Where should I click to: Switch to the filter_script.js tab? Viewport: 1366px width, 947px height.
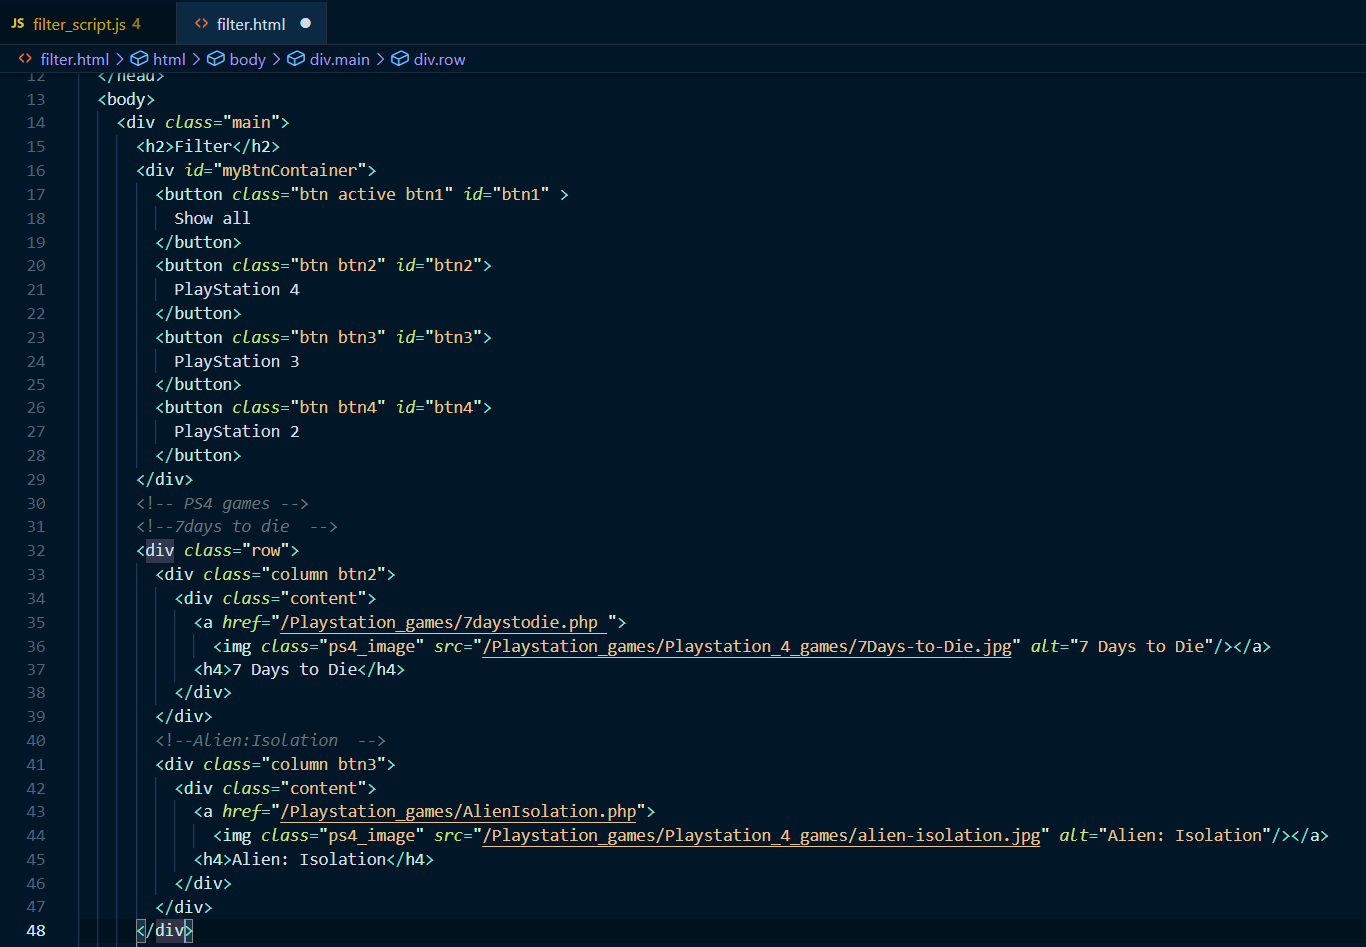(x=87, y=23)
